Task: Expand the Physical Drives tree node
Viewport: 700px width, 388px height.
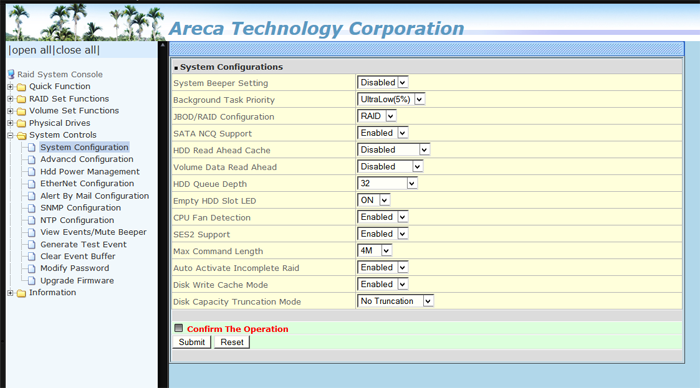Action: click(x=10, y=123)
